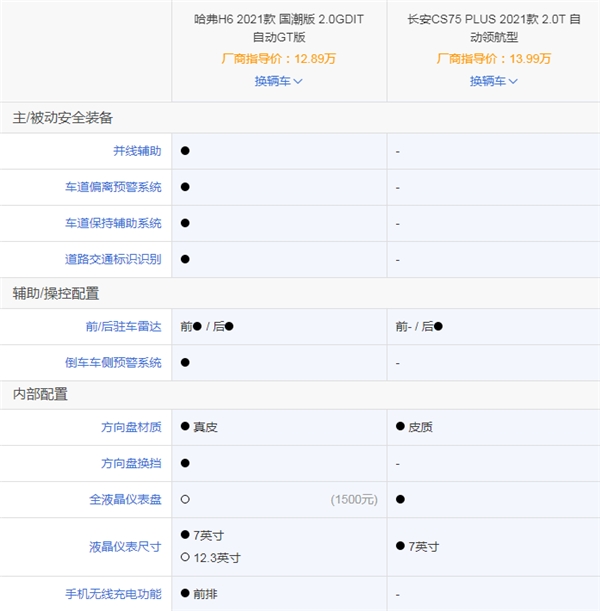Open 换辆车 dropdown for 哈弗H6
Screen dimensions: 600x611
pos(278,81)
